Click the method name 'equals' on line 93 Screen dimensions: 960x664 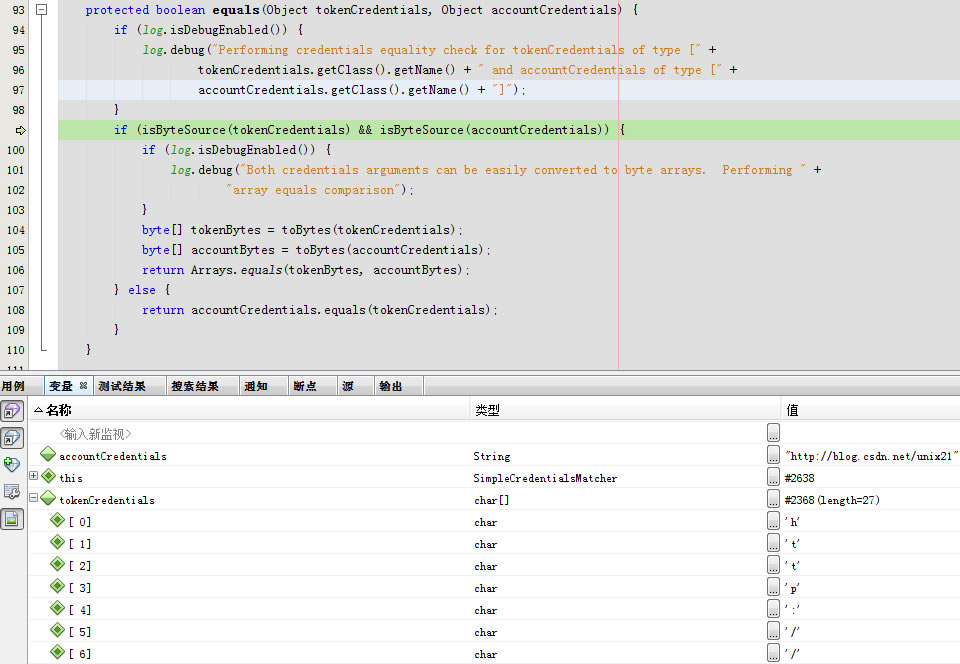point(236,10)
